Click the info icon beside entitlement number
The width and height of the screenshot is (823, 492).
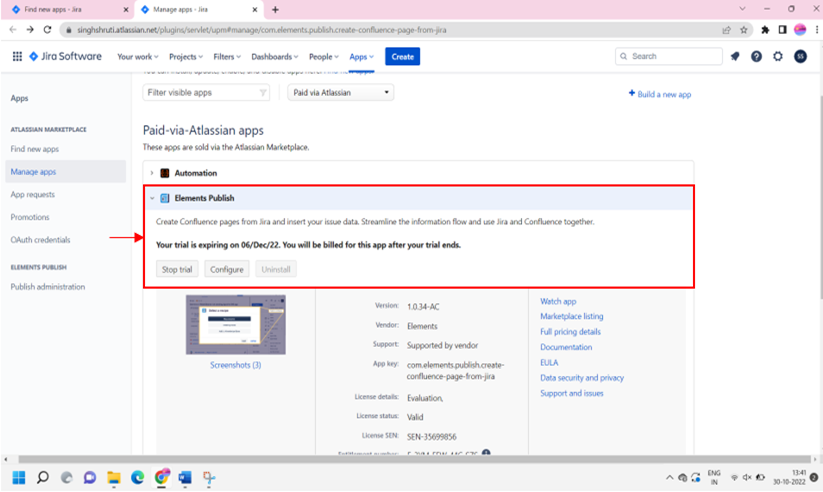(486, 453)
